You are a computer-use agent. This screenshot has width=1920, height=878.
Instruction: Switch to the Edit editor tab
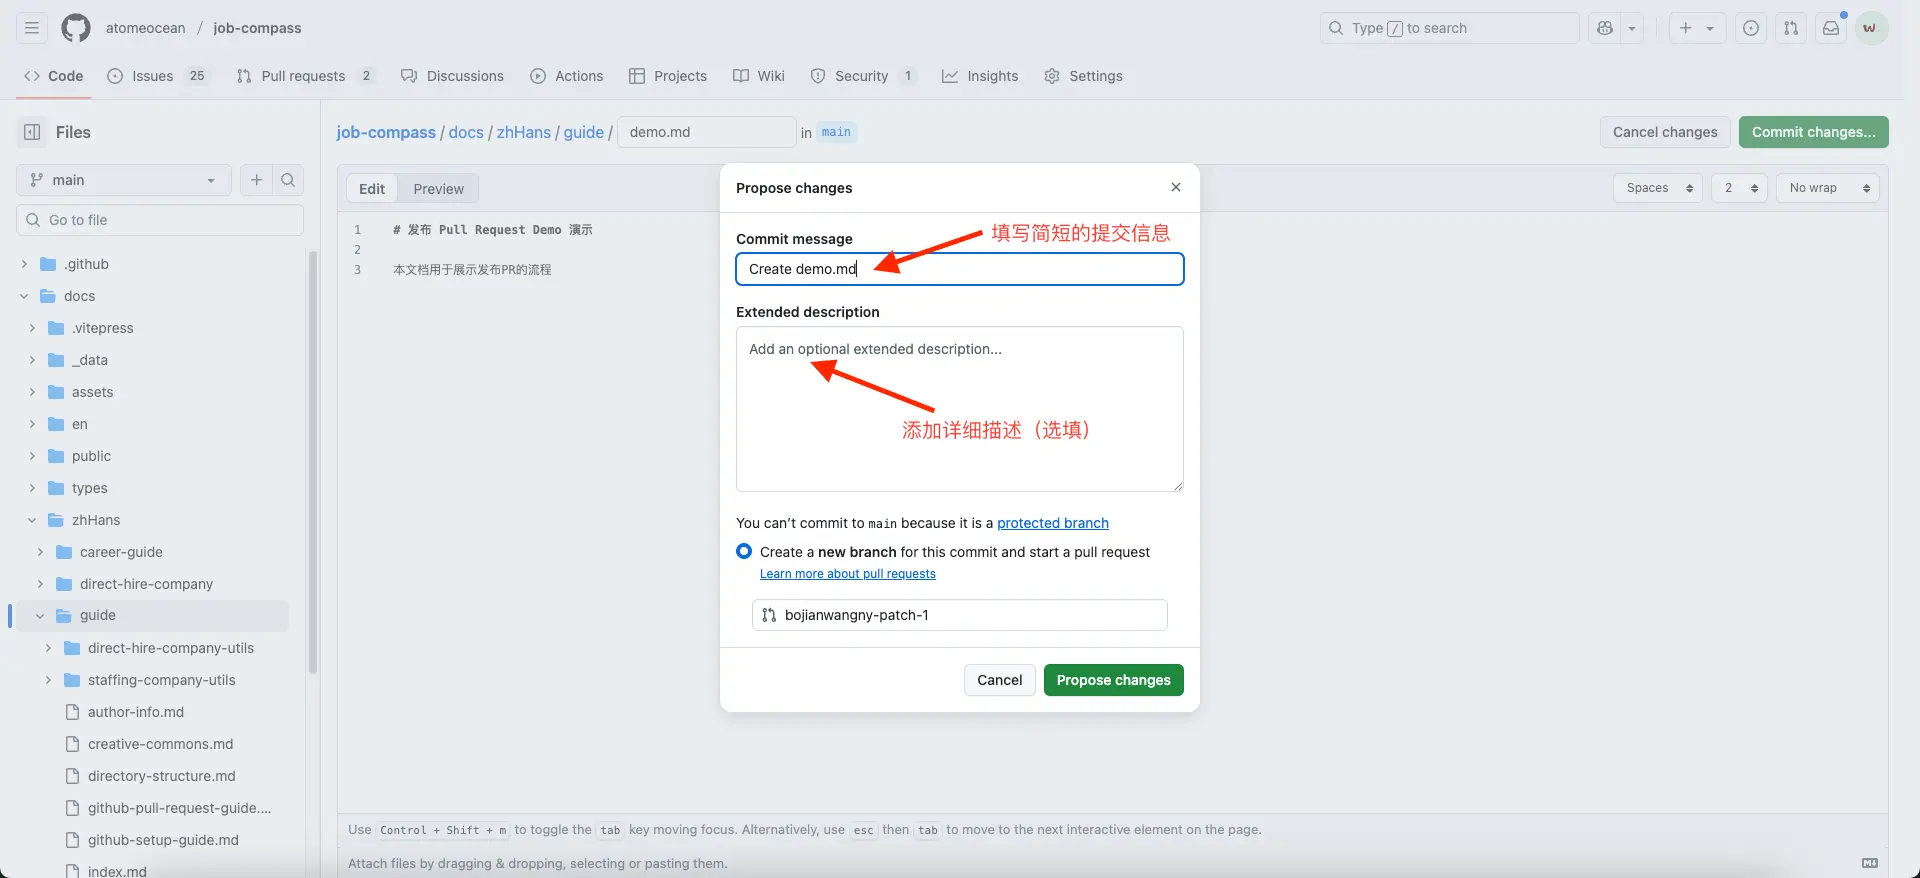click(x=372, y=188)
